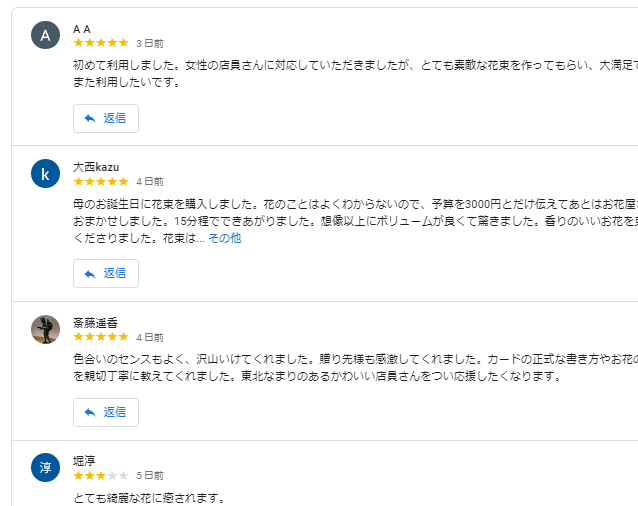Open reviewer name 堀淳
The image size is (638, 506).
84,461
